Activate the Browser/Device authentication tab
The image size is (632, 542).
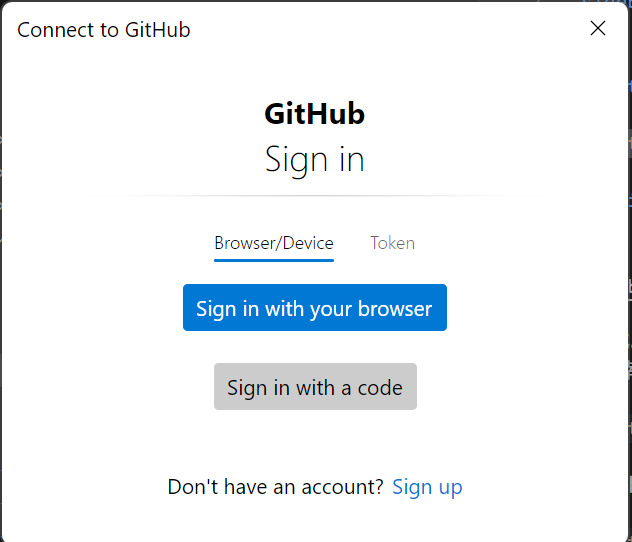[274, 243]
